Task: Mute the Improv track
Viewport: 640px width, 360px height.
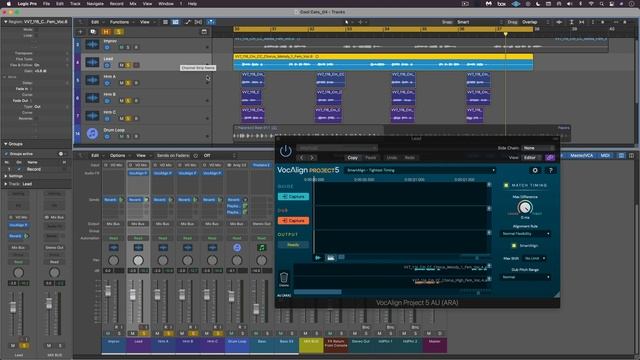Action: 121,47
